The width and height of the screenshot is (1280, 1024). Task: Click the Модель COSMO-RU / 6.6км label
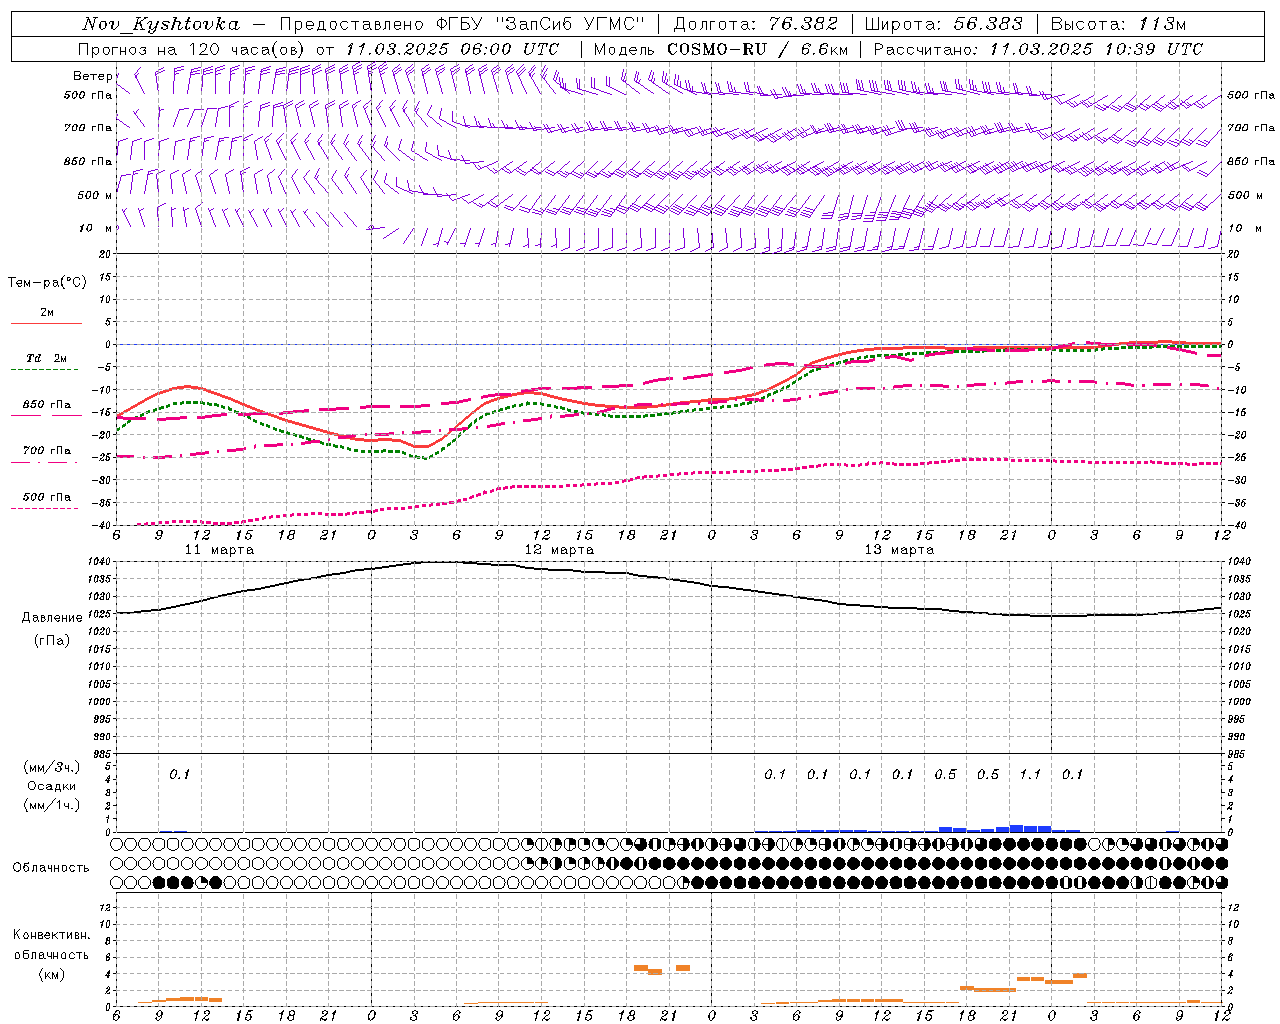(720, 49)
